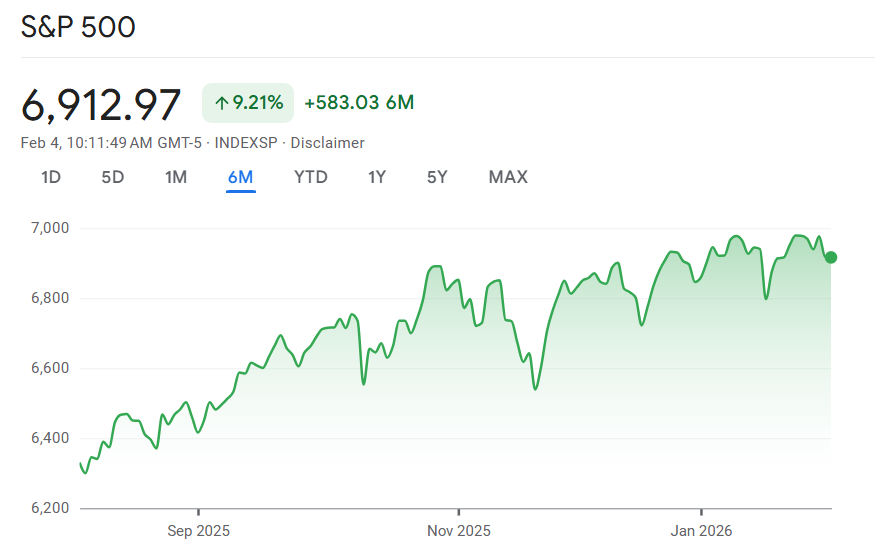
Task: Click the green endpoint dot on chart
Action: point(831,258)
